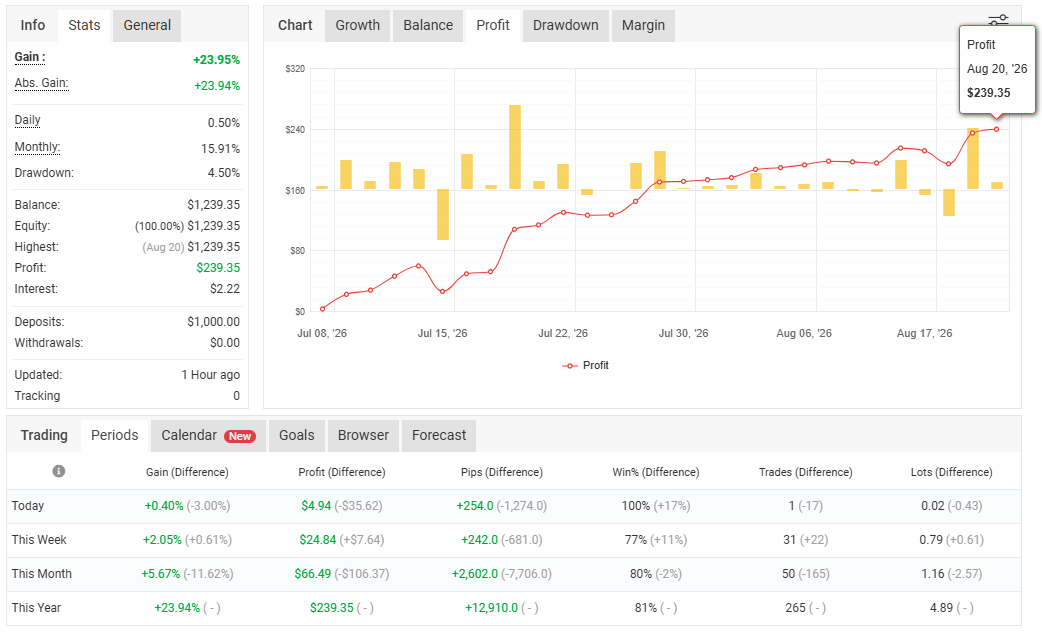Select the This Week row label
1042x633 pixels.
coord(39,540)
